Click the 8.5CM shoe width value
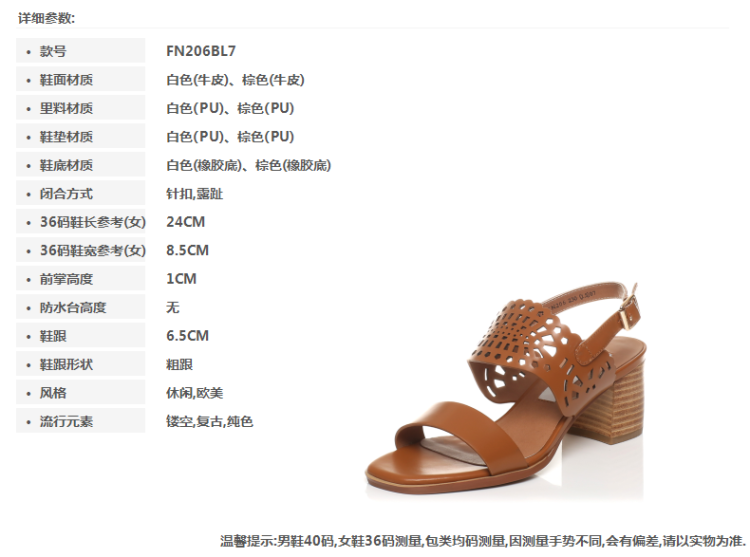This screenshot has width=750, height=557. 188,251
